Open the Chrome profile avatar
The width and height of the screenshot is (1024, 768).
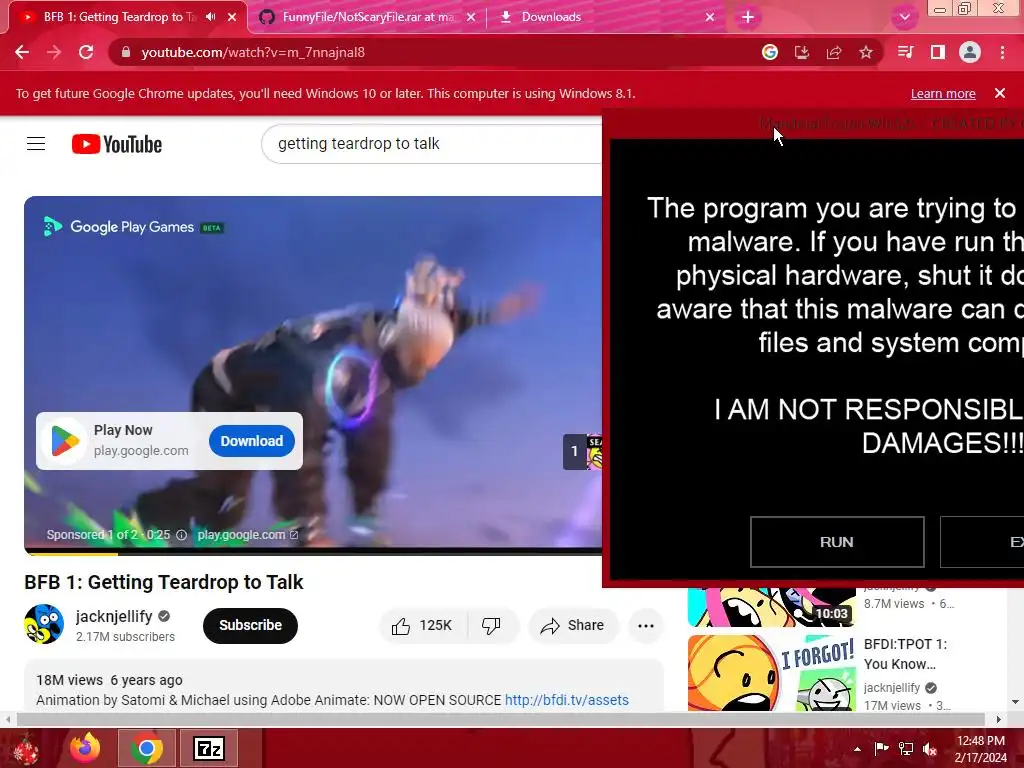tap(970, 52)
